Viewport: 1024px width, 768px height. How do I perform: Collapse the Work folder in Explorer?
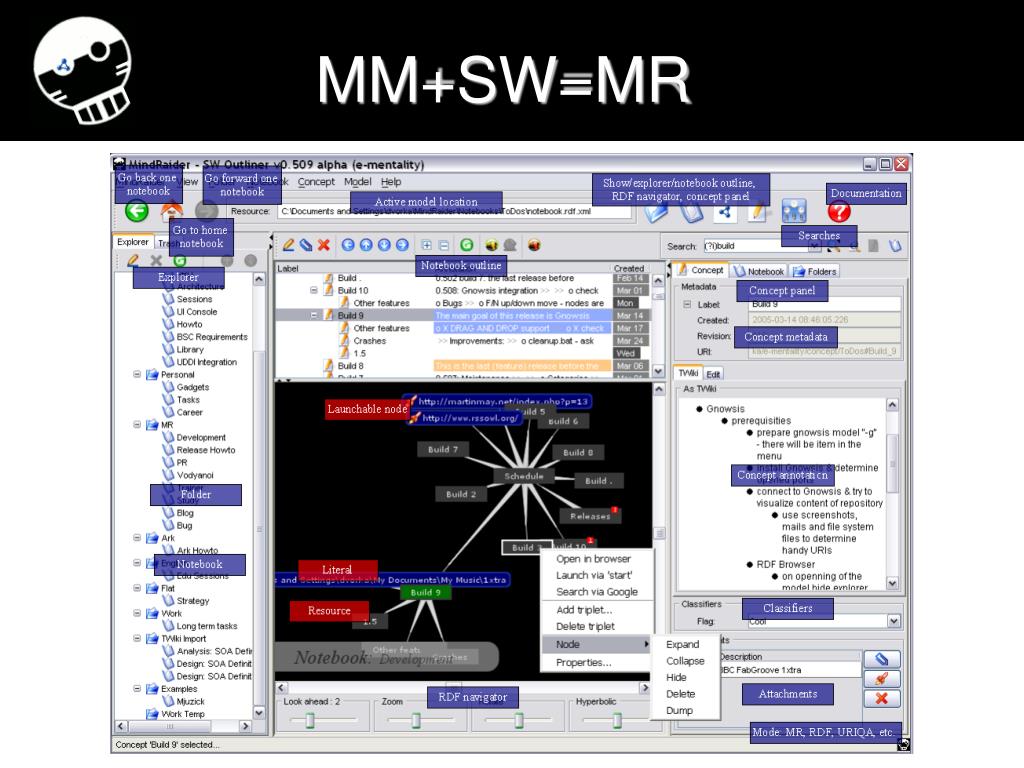click(137, 613)
